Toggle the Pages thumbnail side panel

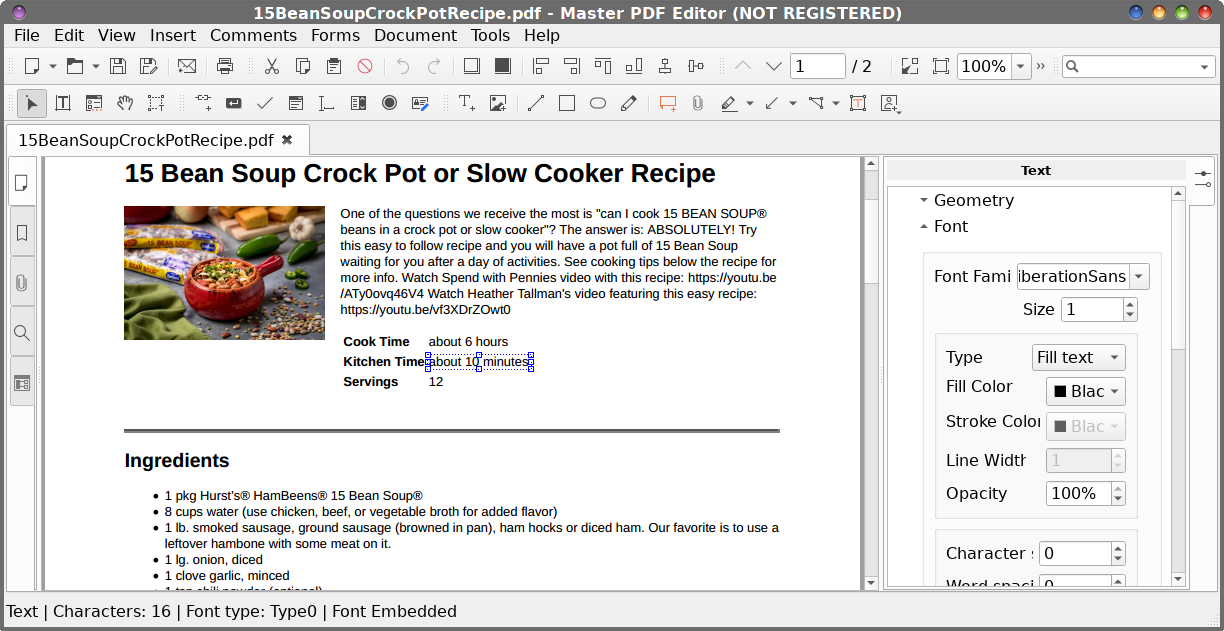21,182
